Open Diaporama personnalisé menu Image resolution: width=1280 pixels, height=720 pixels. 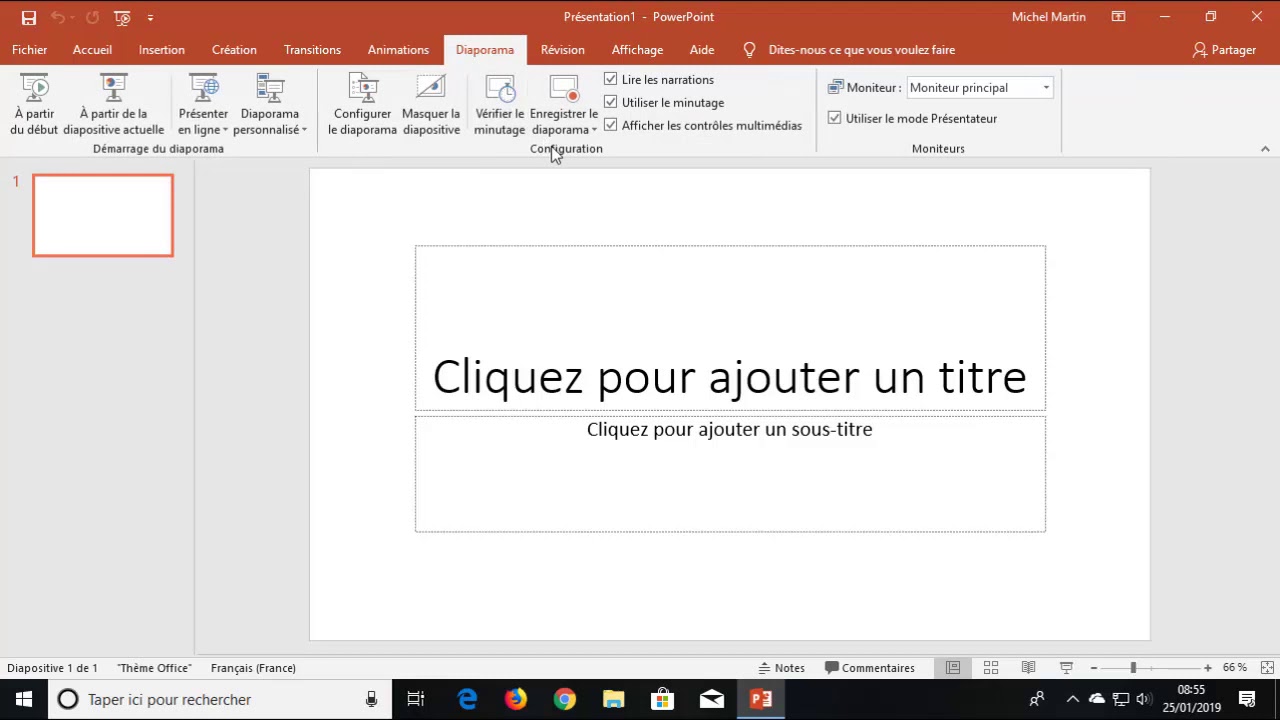pos(270,104)
